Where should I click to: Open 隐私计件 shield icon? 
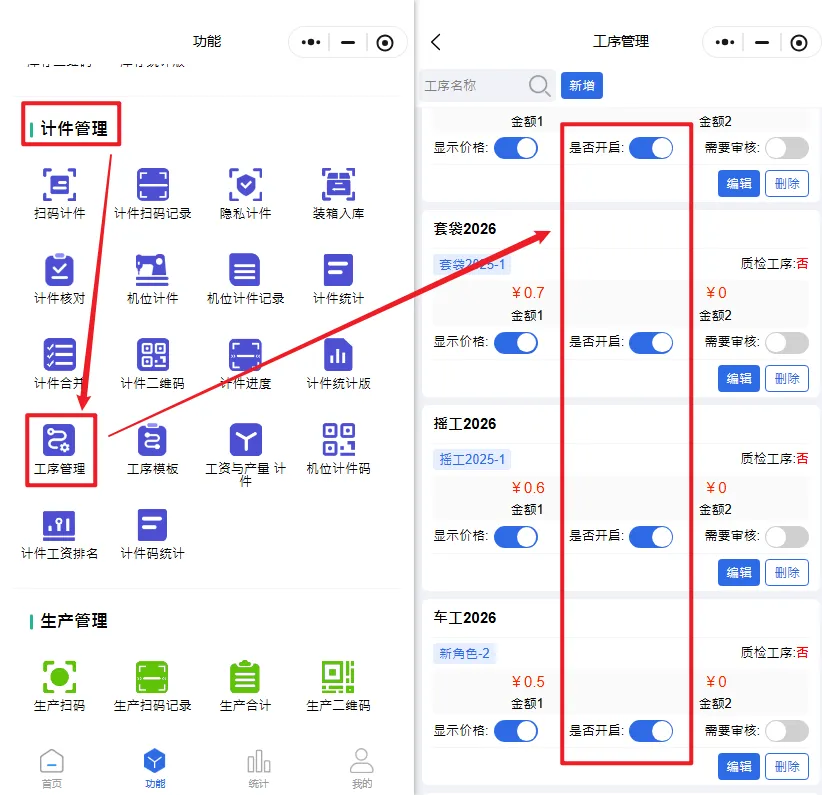pos(245,185)
